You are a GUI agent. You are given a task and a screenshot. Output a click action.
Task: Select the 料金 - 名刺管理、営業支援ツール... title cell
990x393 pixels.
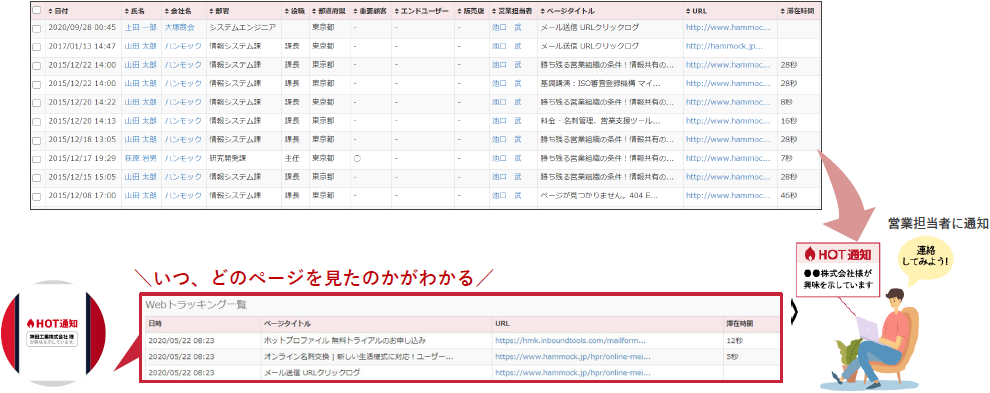pyautogui.click(x=600, y=121)
